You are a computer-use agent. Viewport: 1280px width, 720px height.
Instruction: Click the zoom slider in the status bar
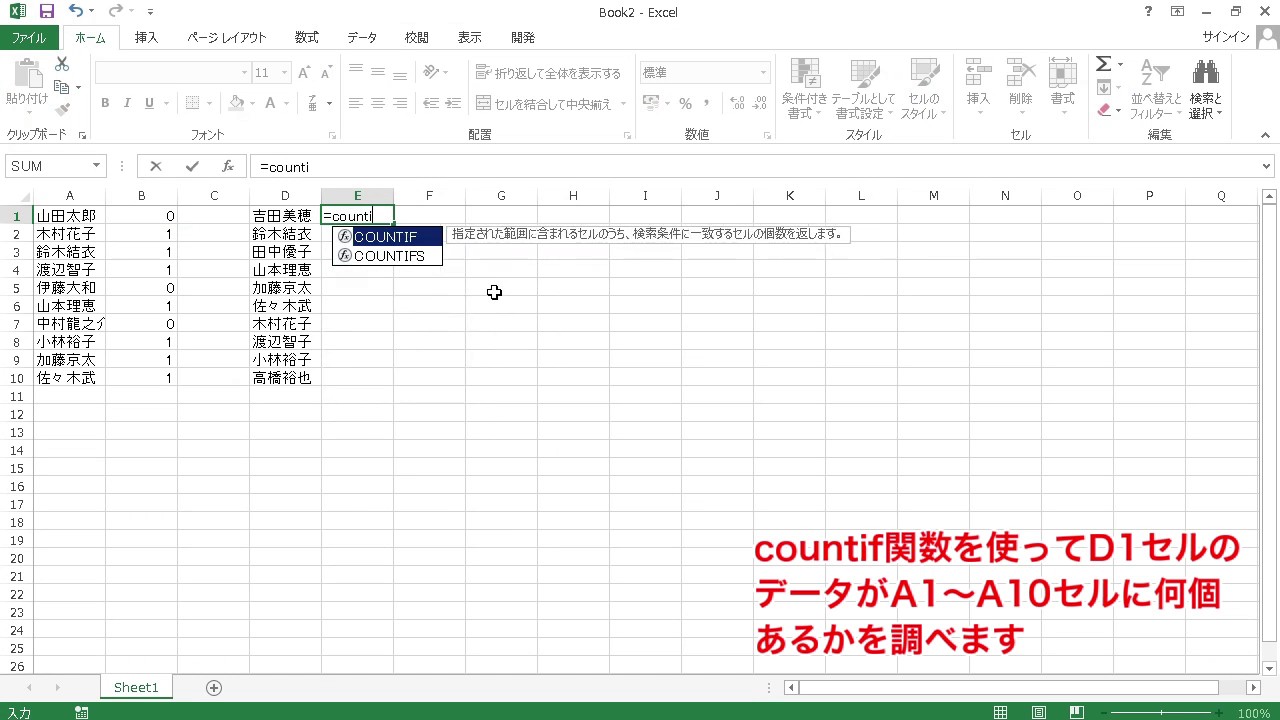click(x=1162, y=713)
